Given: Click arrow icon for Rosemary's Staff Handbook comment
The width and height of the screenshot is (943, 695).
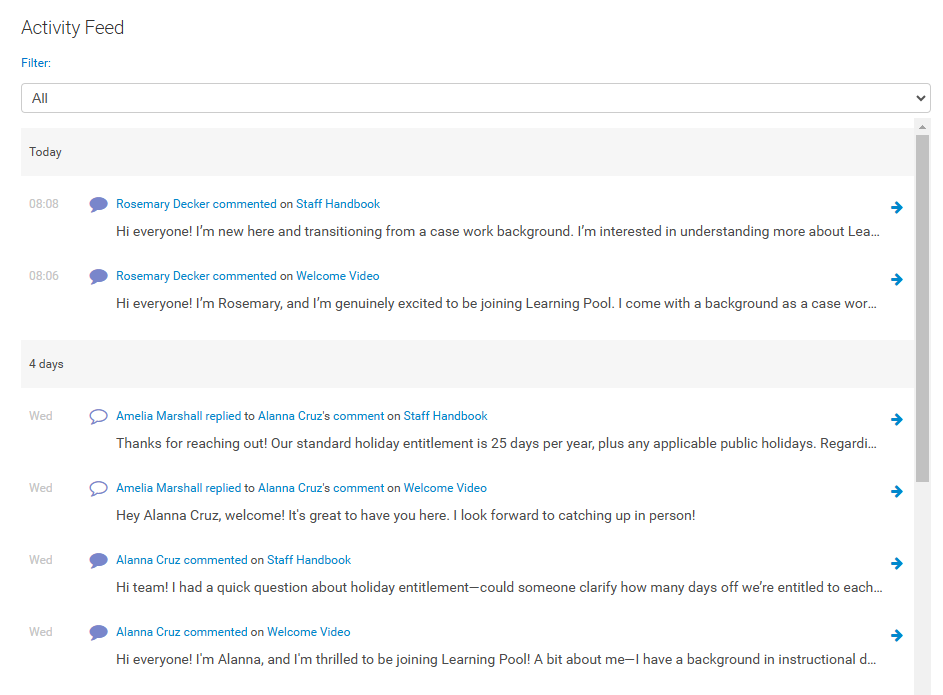Looking at the screenshot, I should [x=897, y=208].
